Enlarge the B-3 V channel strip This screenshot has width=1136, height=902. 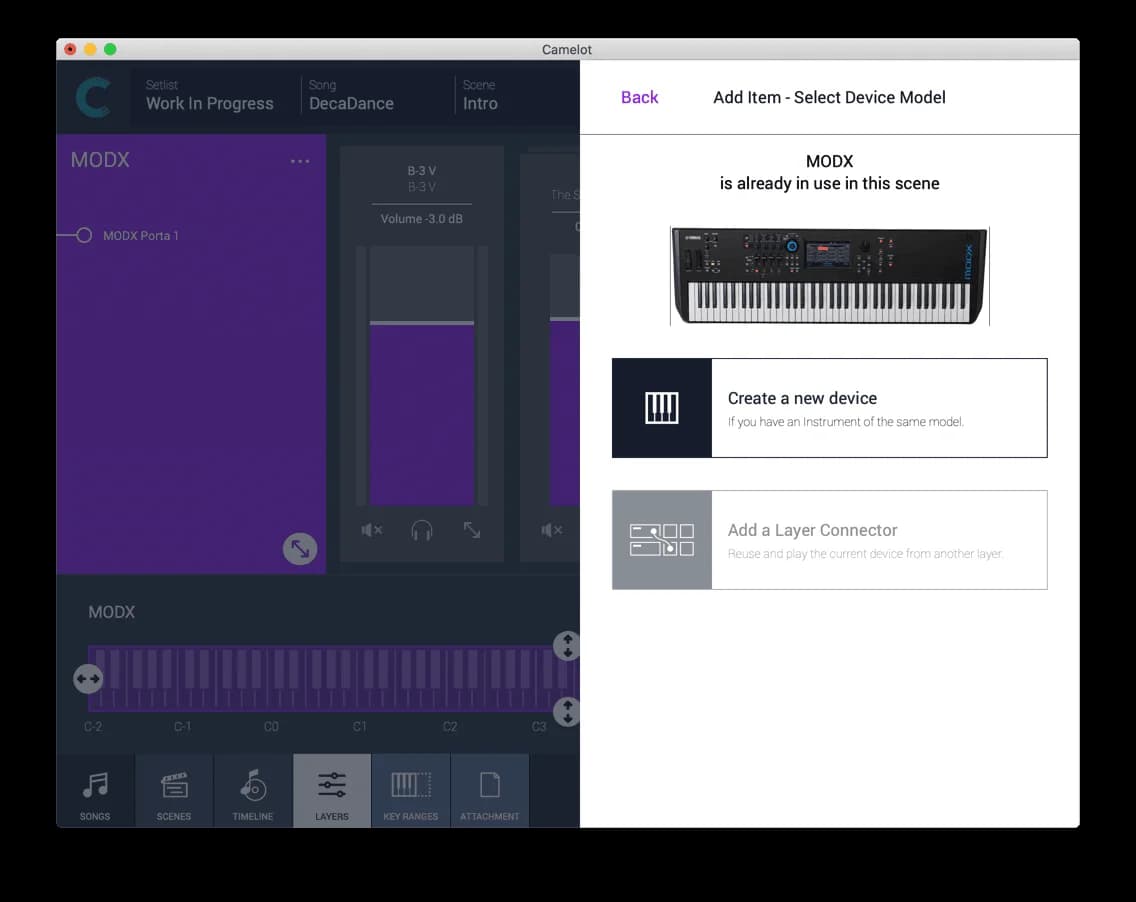point(471,530)
